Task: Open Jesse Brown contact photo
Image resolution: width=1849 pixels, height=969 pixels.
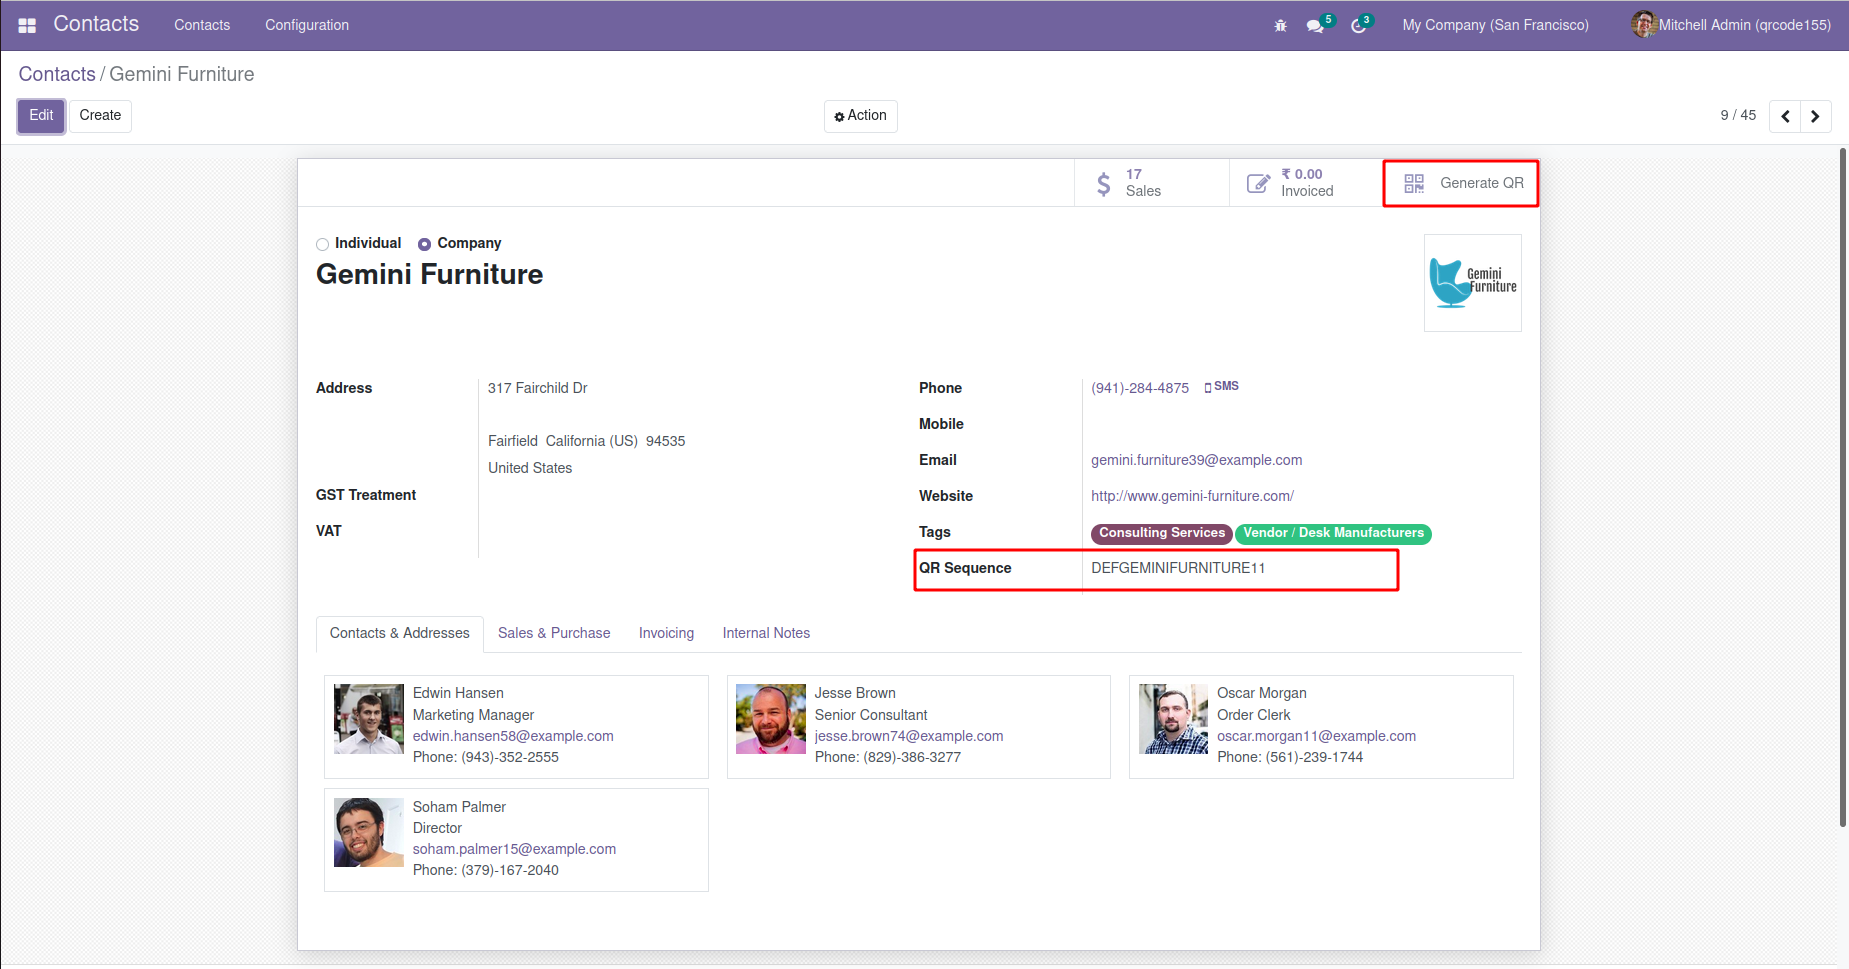Action: tap(770, 719)
